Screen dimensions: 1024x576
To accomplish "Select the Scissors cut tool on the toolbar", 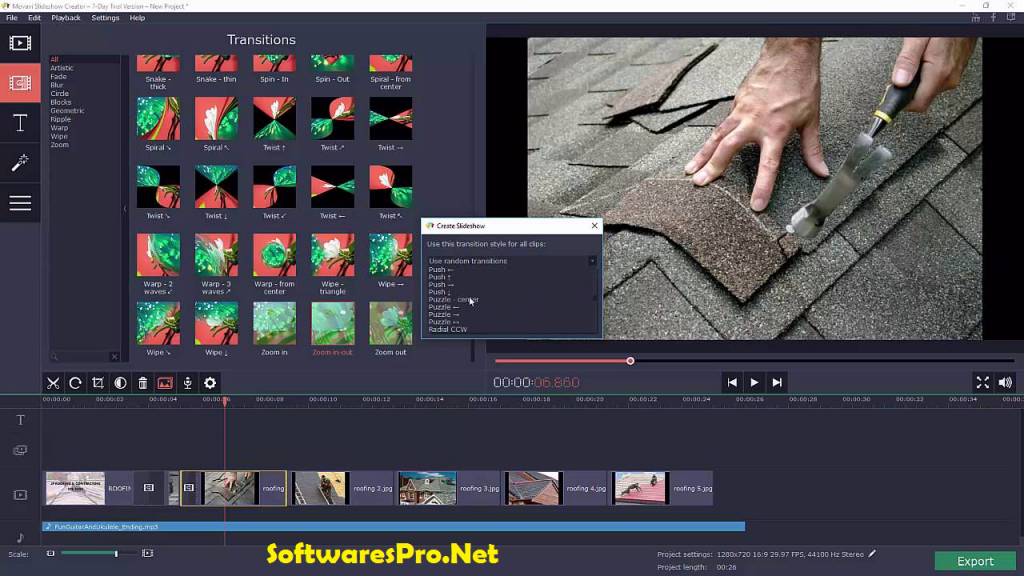I will [52, 383].
